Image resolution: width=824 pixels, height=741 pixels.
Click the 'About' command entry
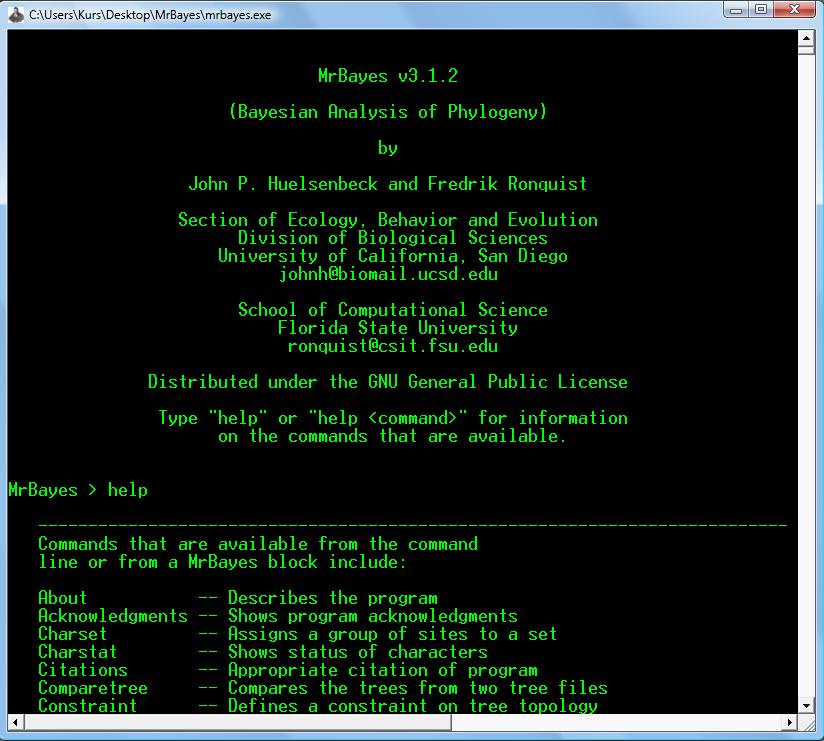pos(62,598)
